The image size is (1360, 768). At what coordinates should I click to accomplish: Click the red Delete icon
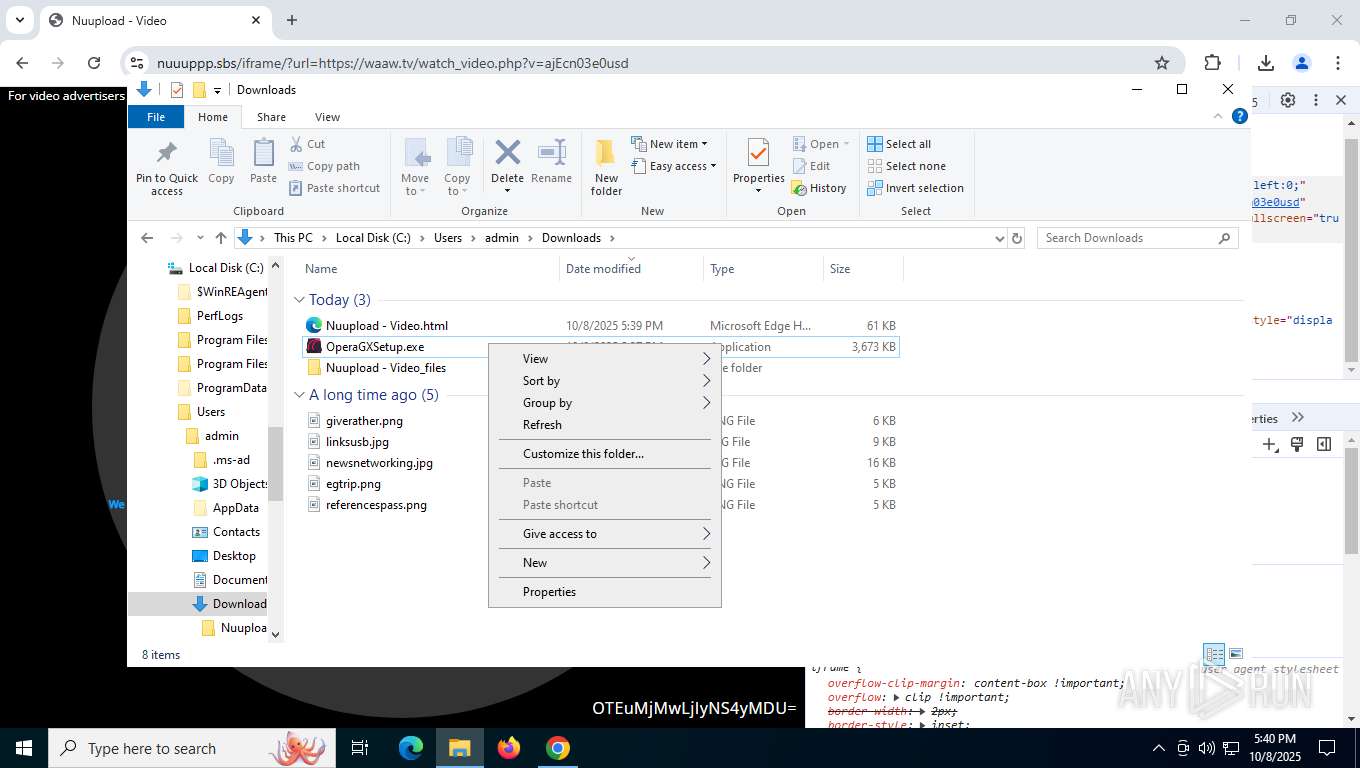tap(507, 152)
